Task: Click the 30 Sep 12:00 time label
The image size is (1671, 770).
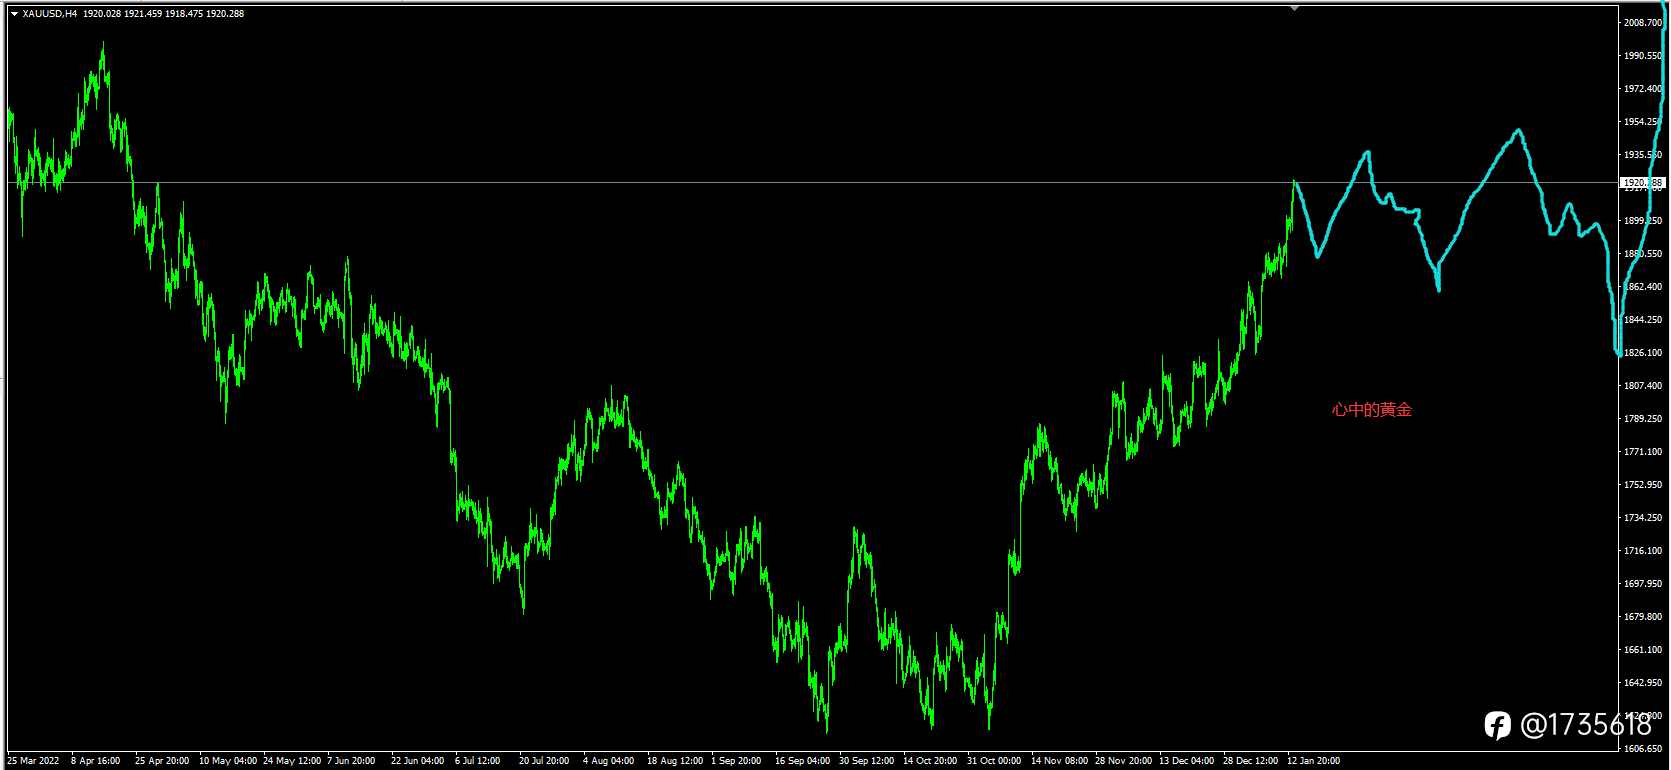Action: pyautogui.click(x=867, y=761)
